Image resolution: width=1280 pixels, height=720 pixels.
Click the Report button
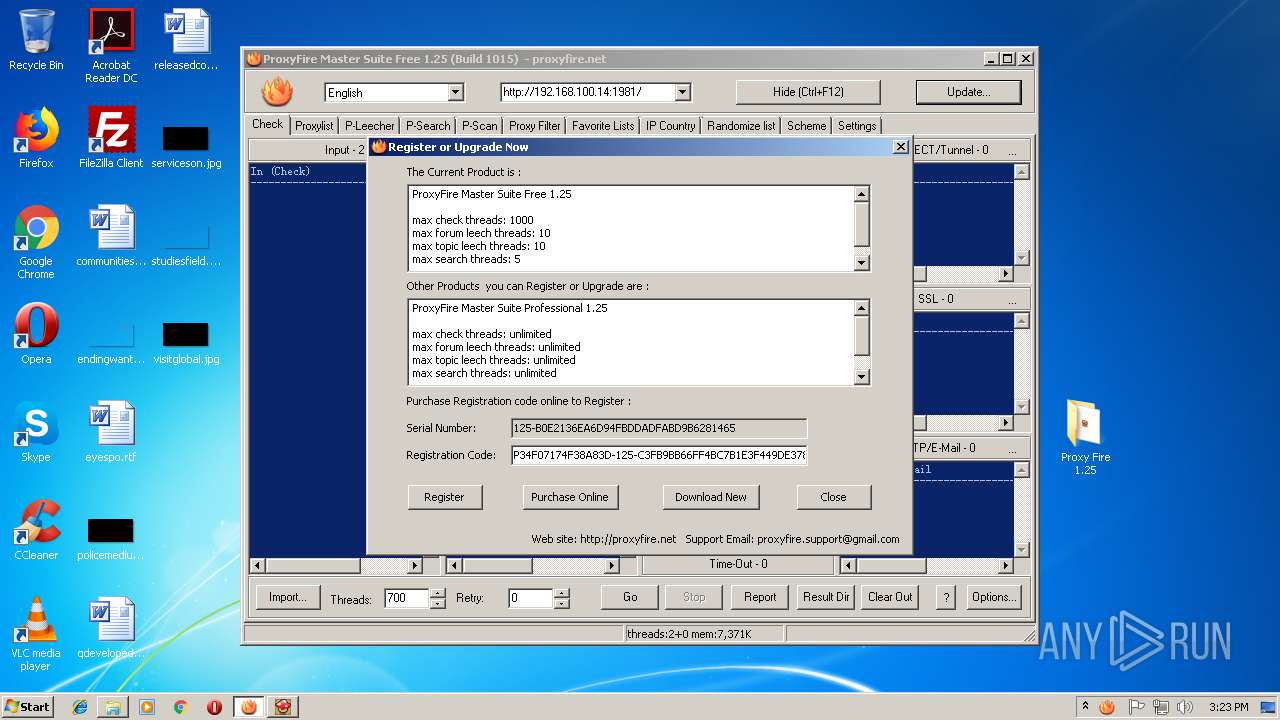point(760,597)
